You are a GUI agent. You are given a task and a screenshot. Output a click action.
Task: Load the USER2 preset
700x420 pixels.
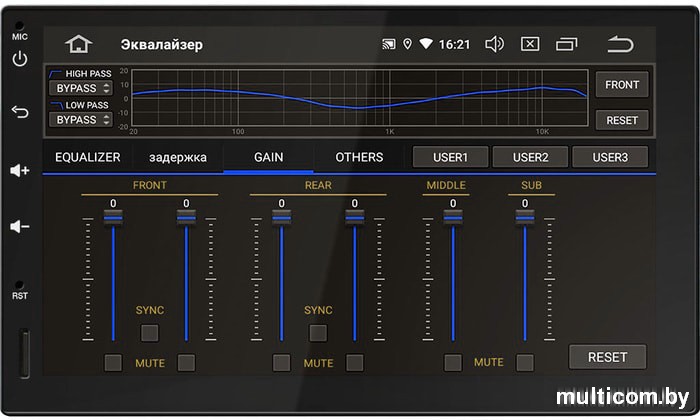pos(530,157)
